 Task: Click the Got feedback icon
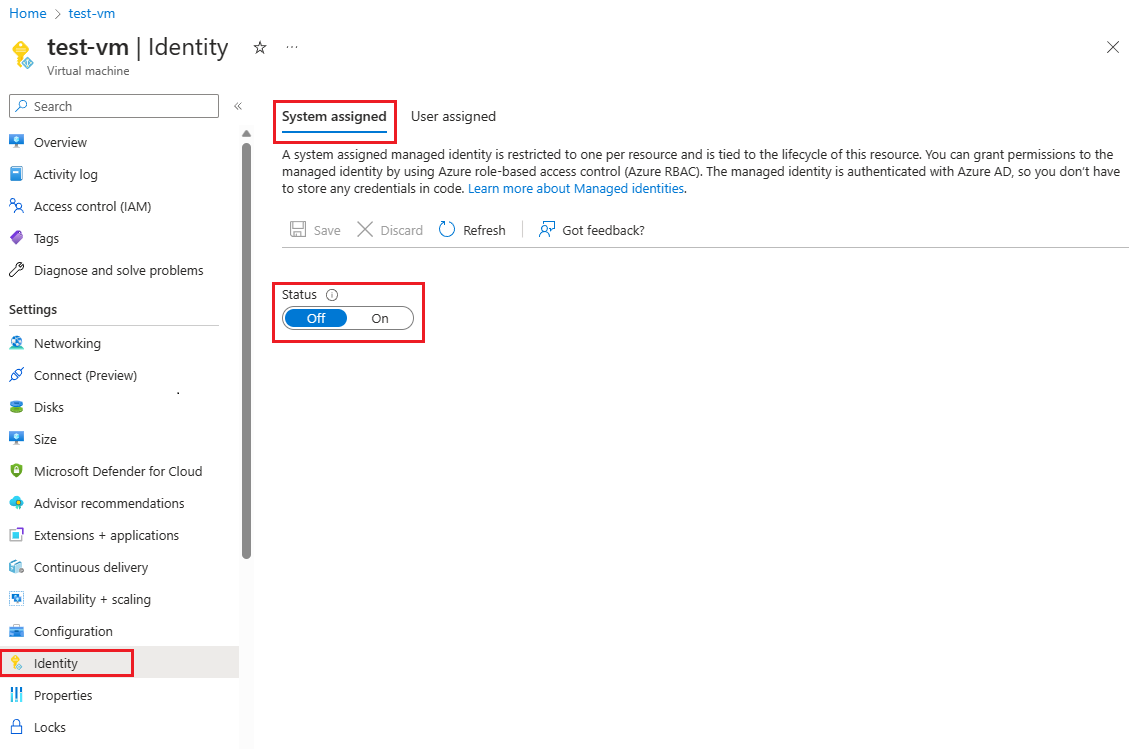547,230
